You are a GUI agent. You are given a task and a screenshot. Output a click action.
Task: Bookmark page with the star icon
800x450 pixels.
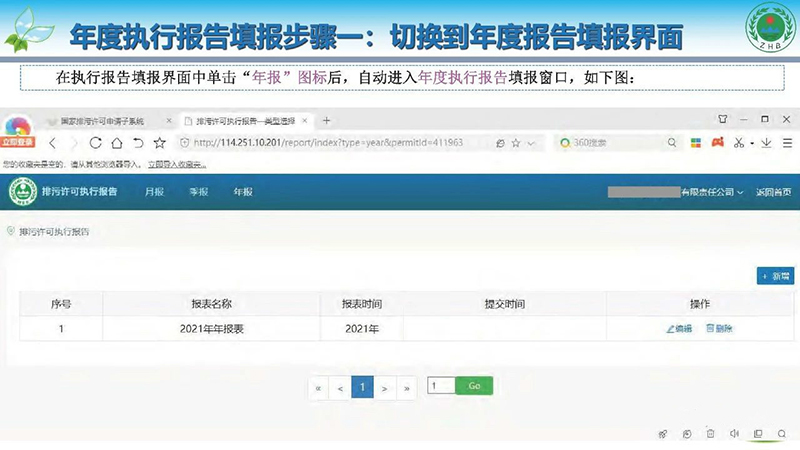click(x=159, y=143)
